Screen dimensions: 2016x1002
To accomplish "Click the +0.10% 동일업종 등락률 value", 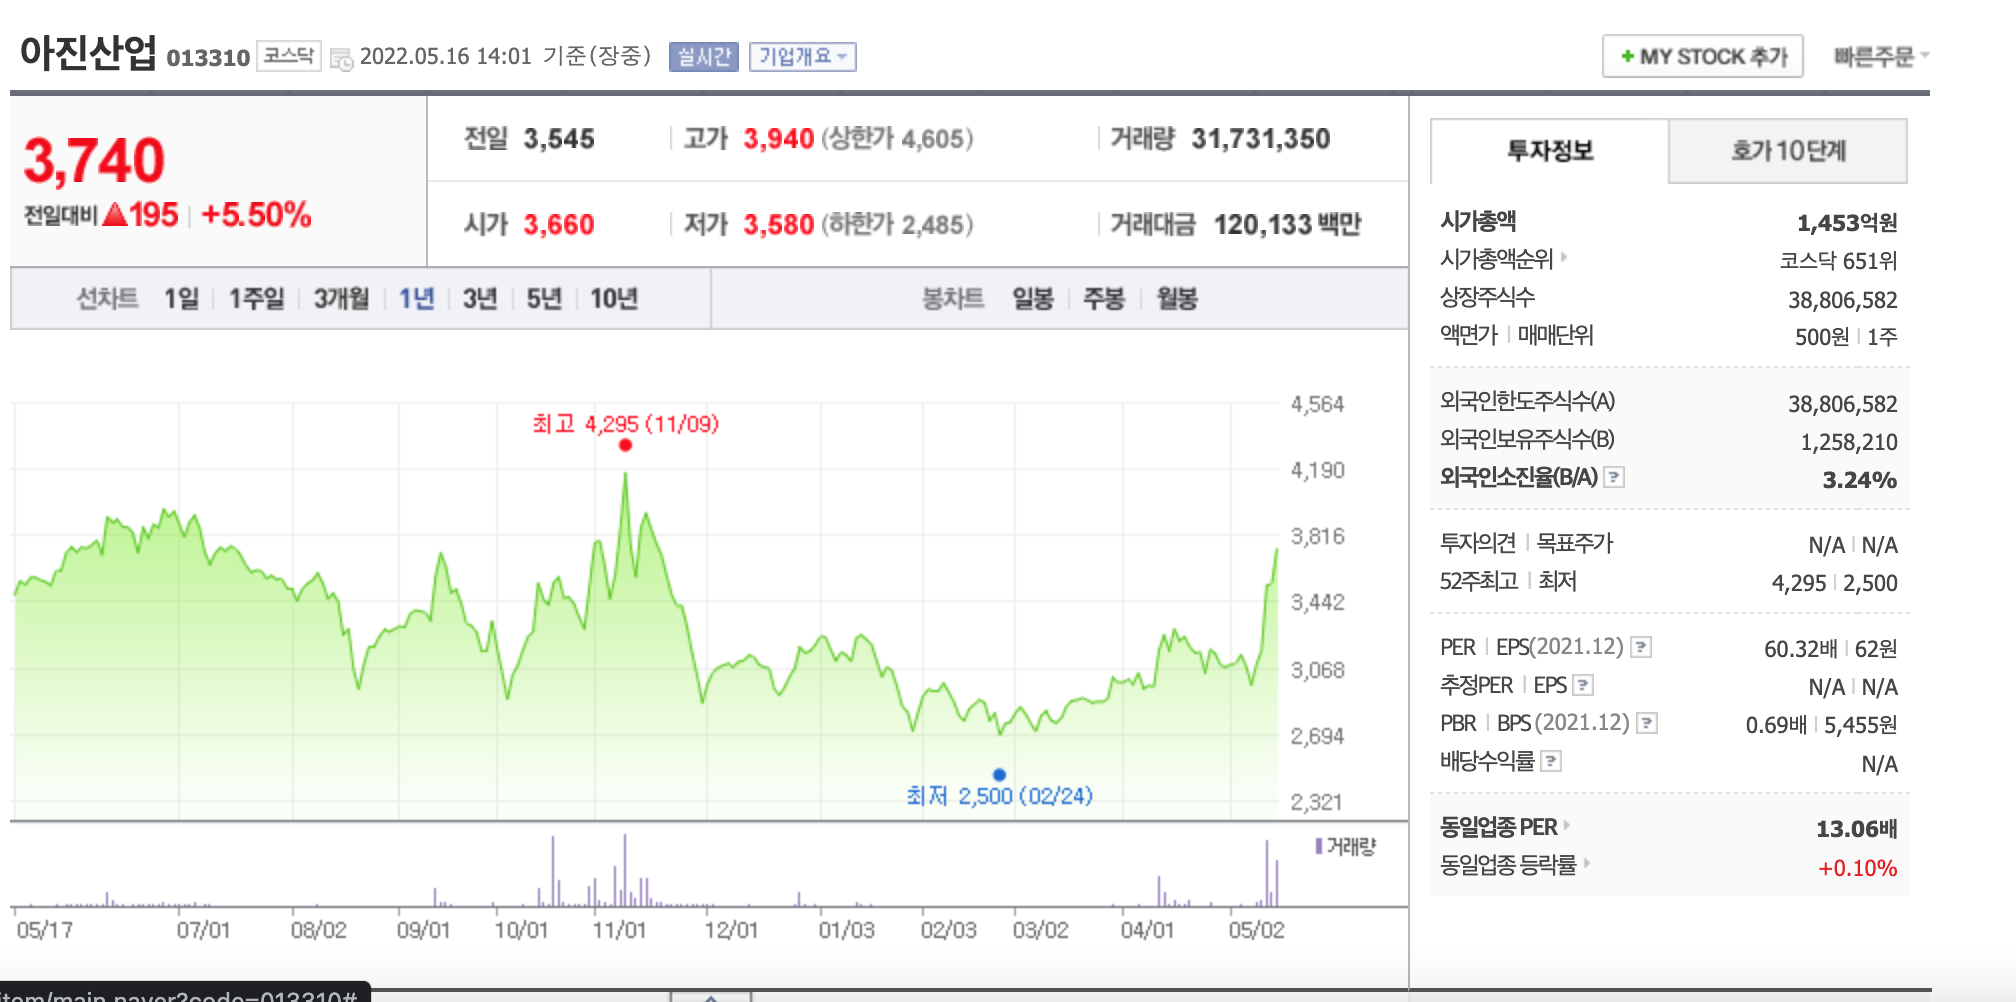I will click(x=1857, y=868).
